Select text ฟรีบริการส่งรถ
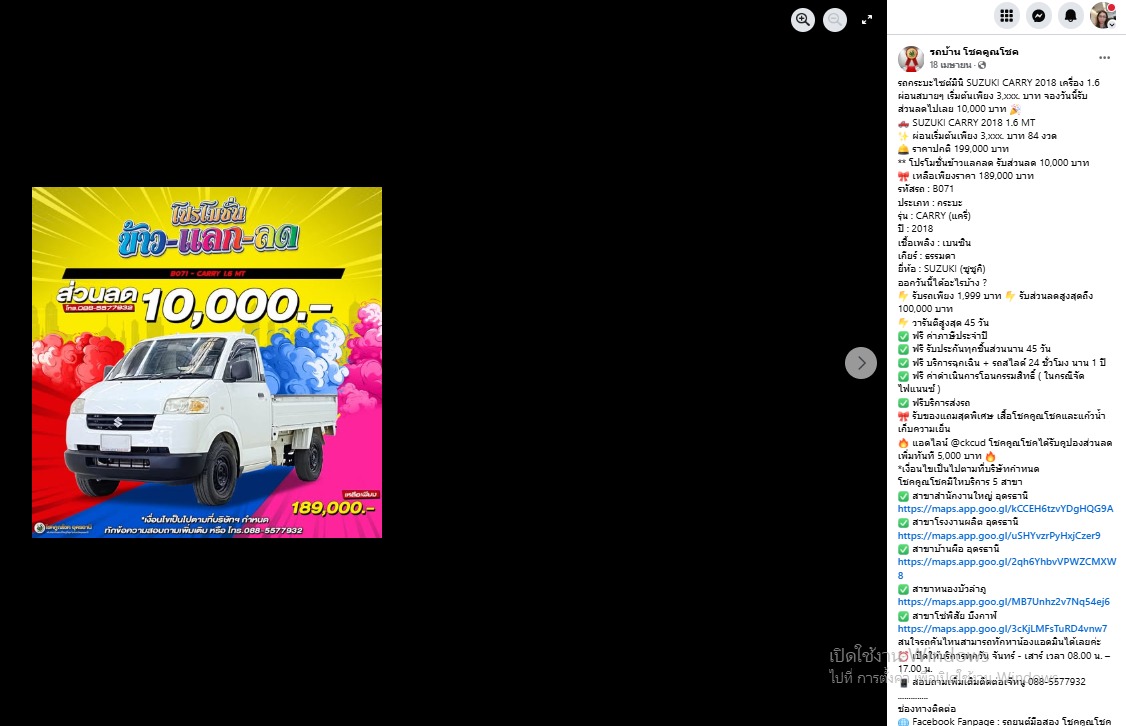This screenshot has height=726, width=1126. coord(941,402)
